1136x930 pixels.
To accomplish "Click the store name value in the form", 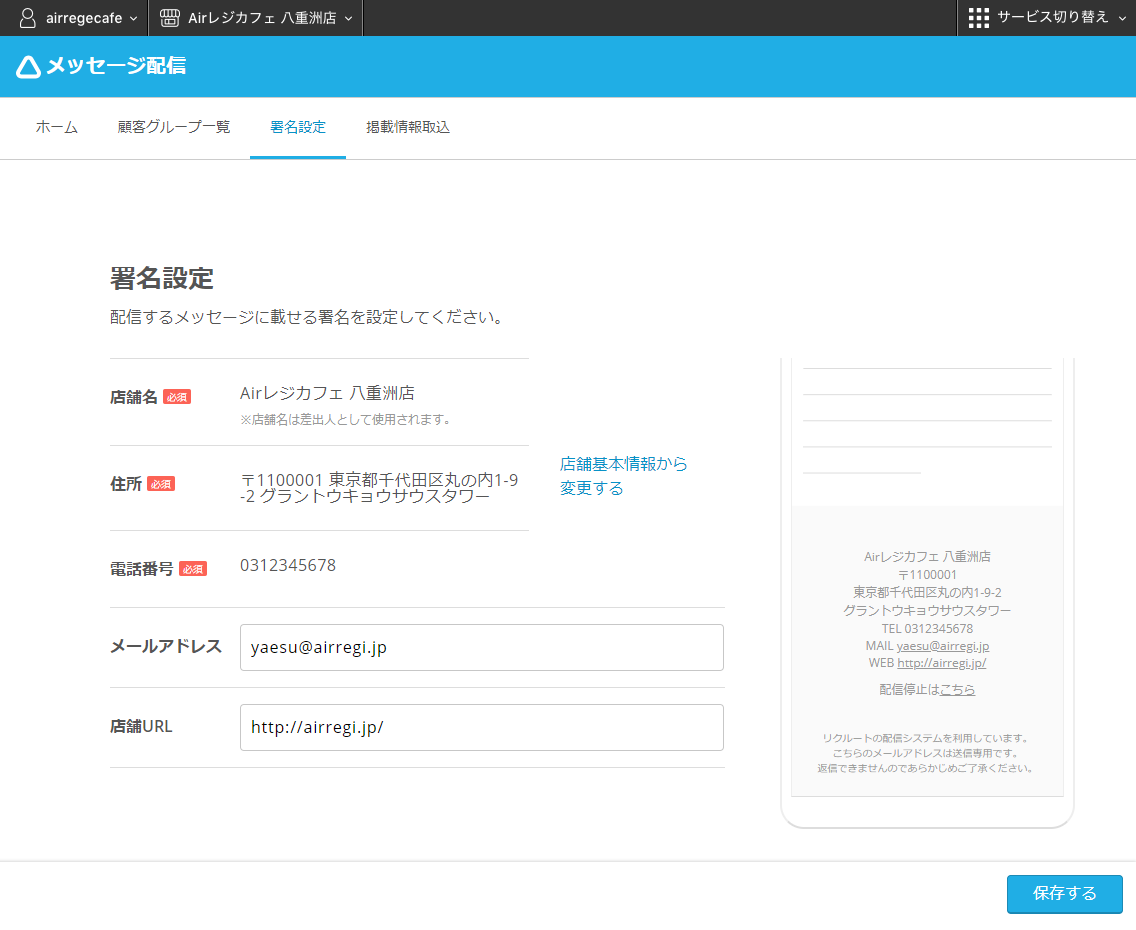I will [327, 393].
